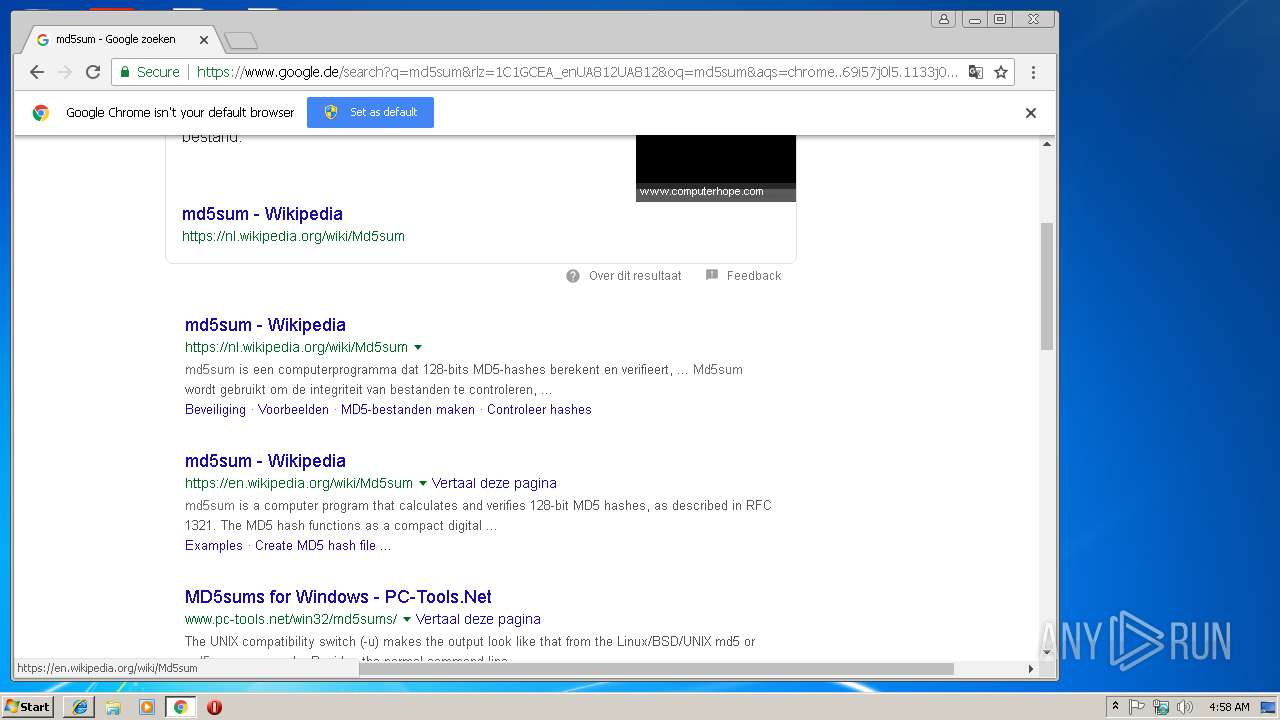Click the Chrome taskbar button
The height and width of the screenshot is (720, 1280).
coord(180,707)
